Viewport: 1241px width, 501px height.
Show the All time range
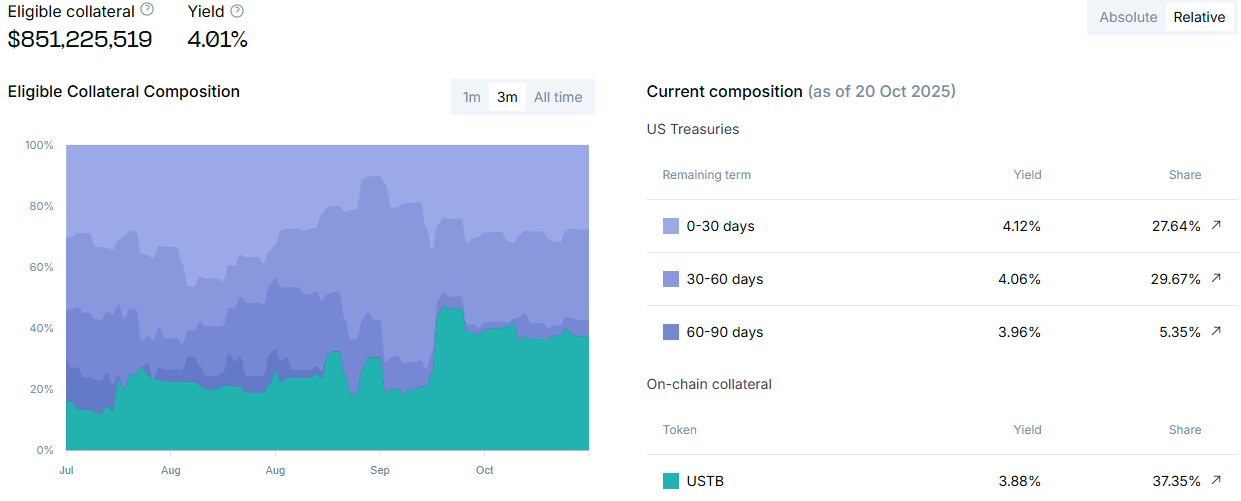(558, 97)
